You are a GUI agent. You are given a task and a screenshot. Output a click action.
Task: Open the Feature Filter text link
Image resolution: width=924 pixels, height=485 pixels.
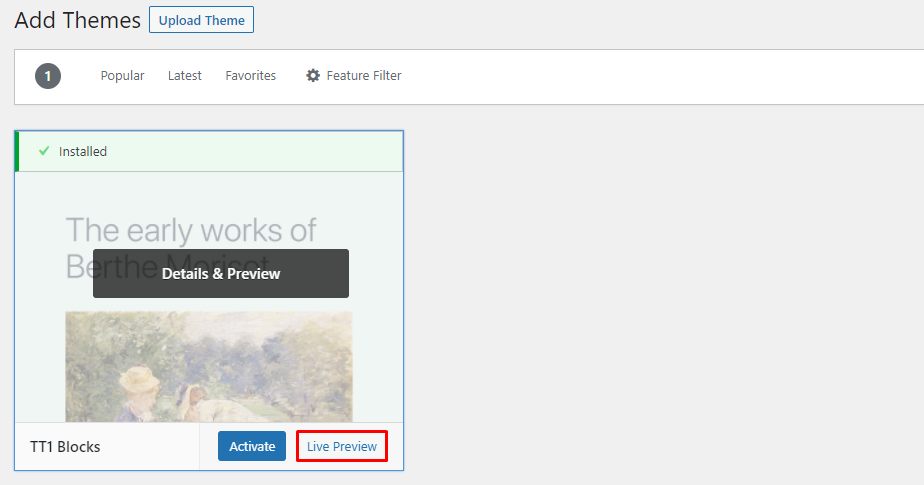coord(364,76)
